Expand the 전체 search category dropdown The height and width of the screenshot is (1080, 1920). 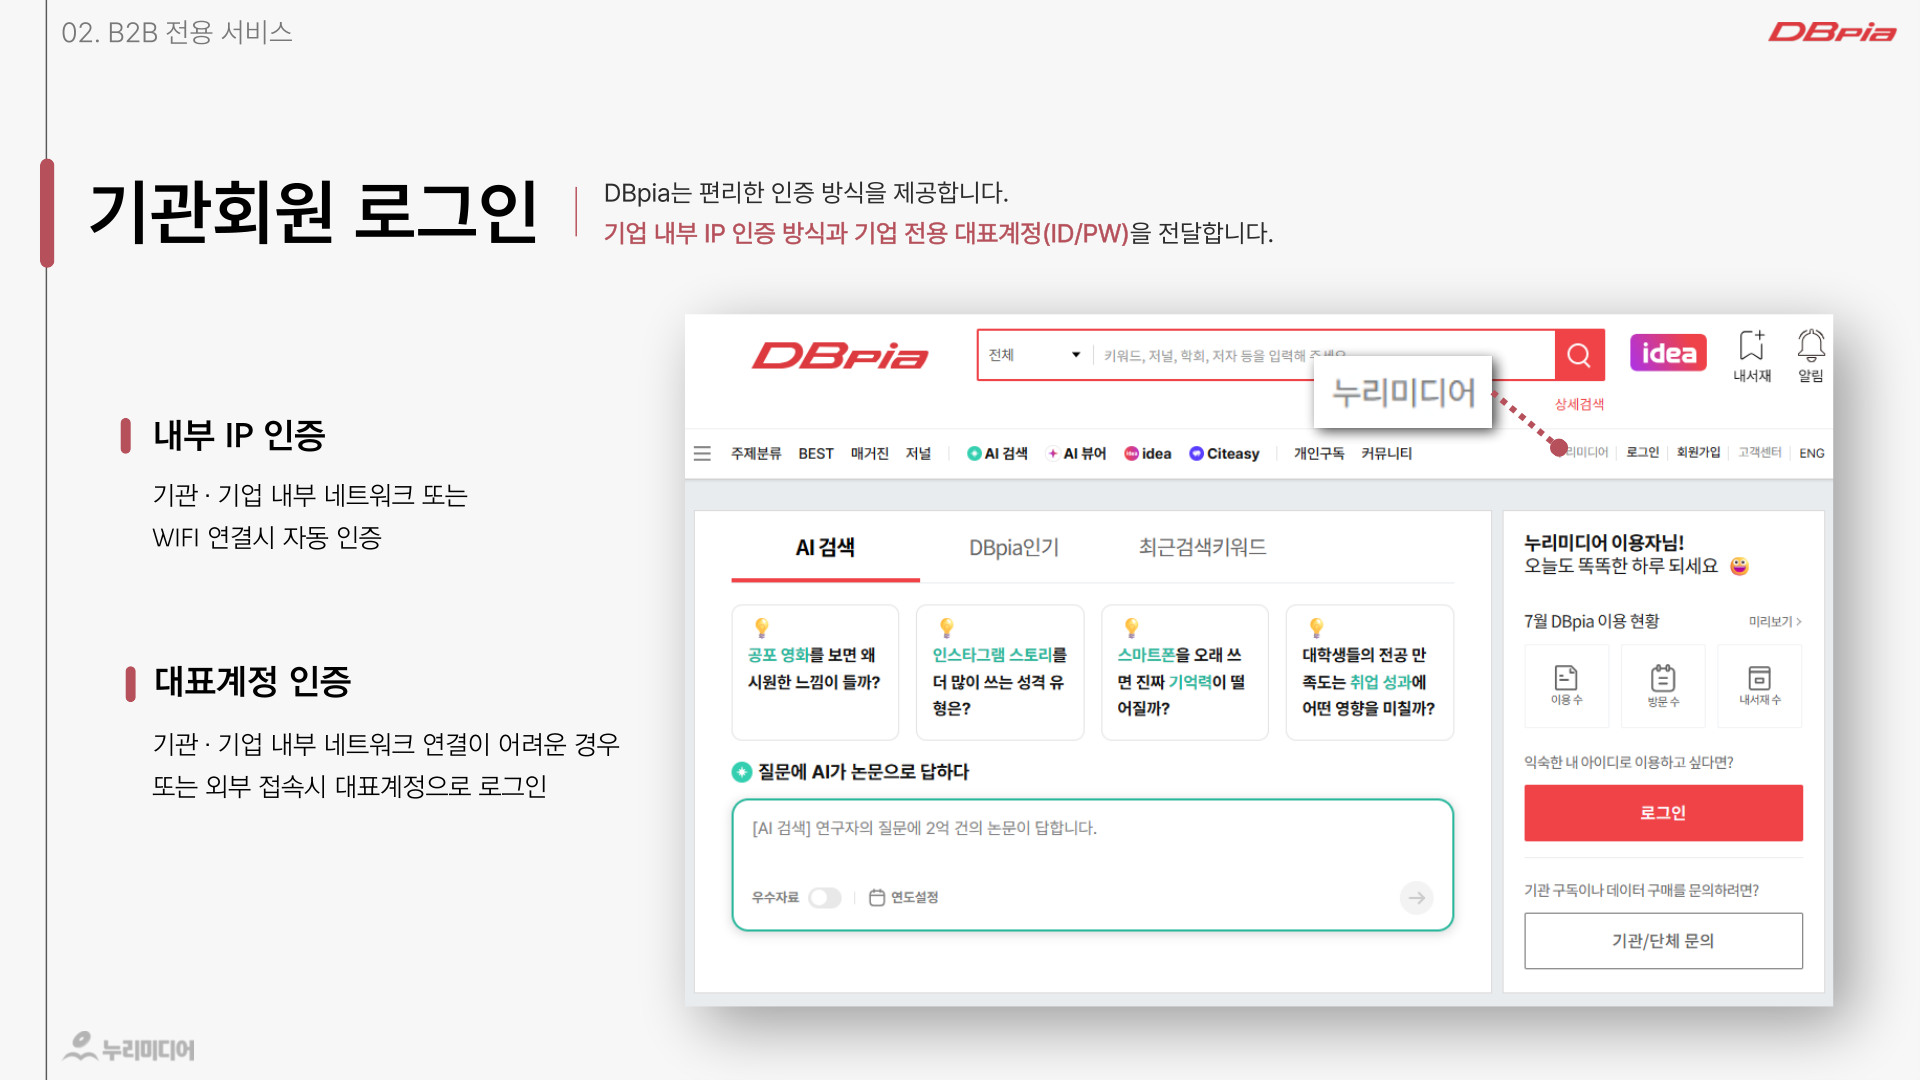pyautogui.click(x=1034, y=355)
